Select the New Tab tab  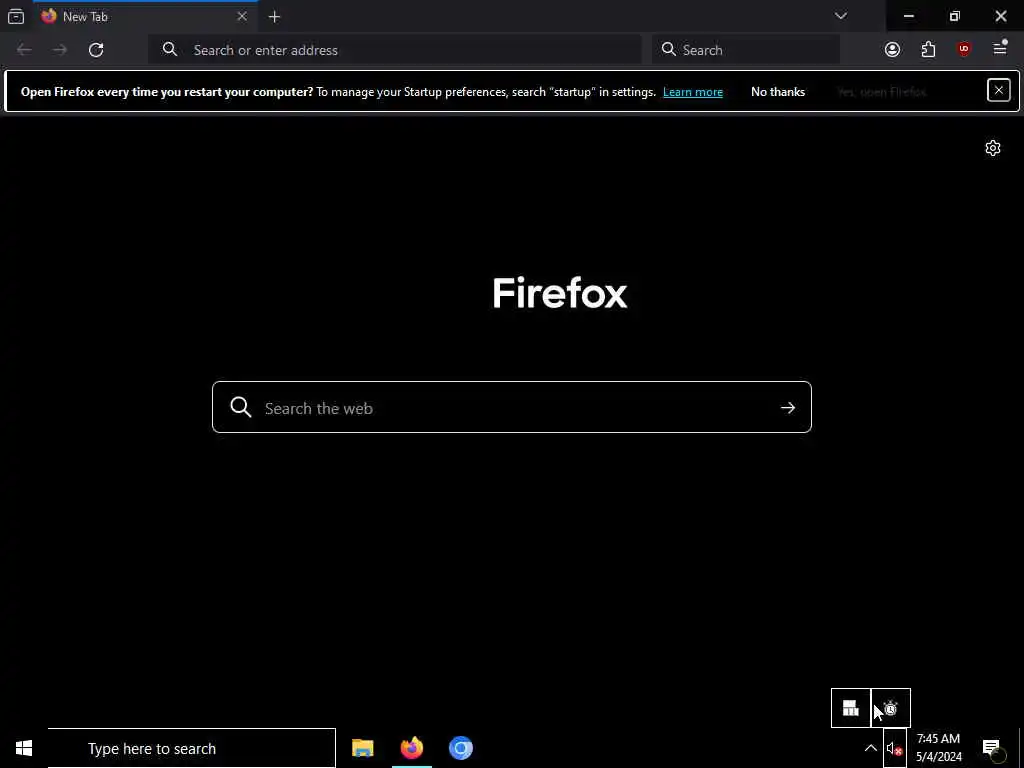144,16
